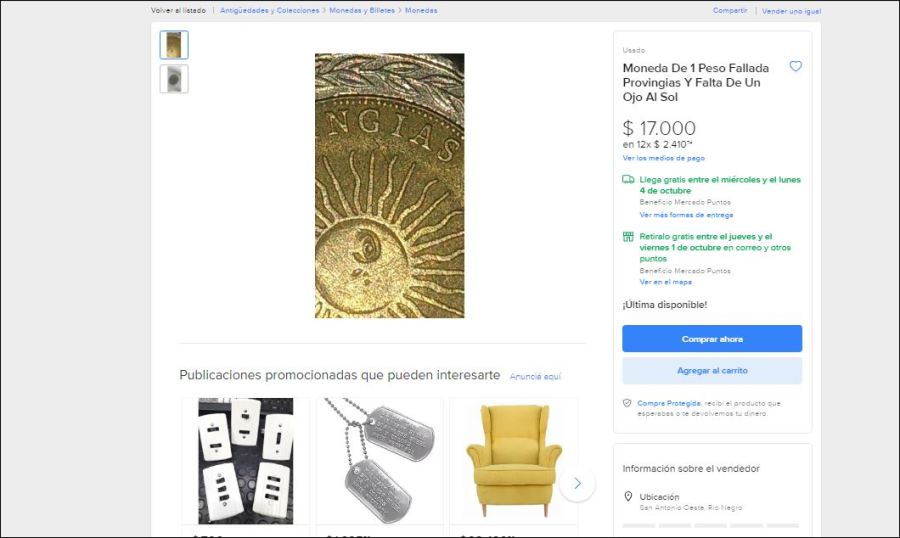Open Ver más formas de entrega
The width and height of the screenshot is (900, 538).
coord(686,215)
